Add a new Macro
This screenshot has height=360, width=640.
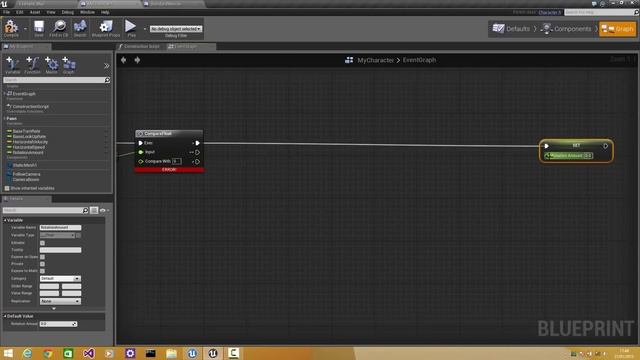(51, 65)
